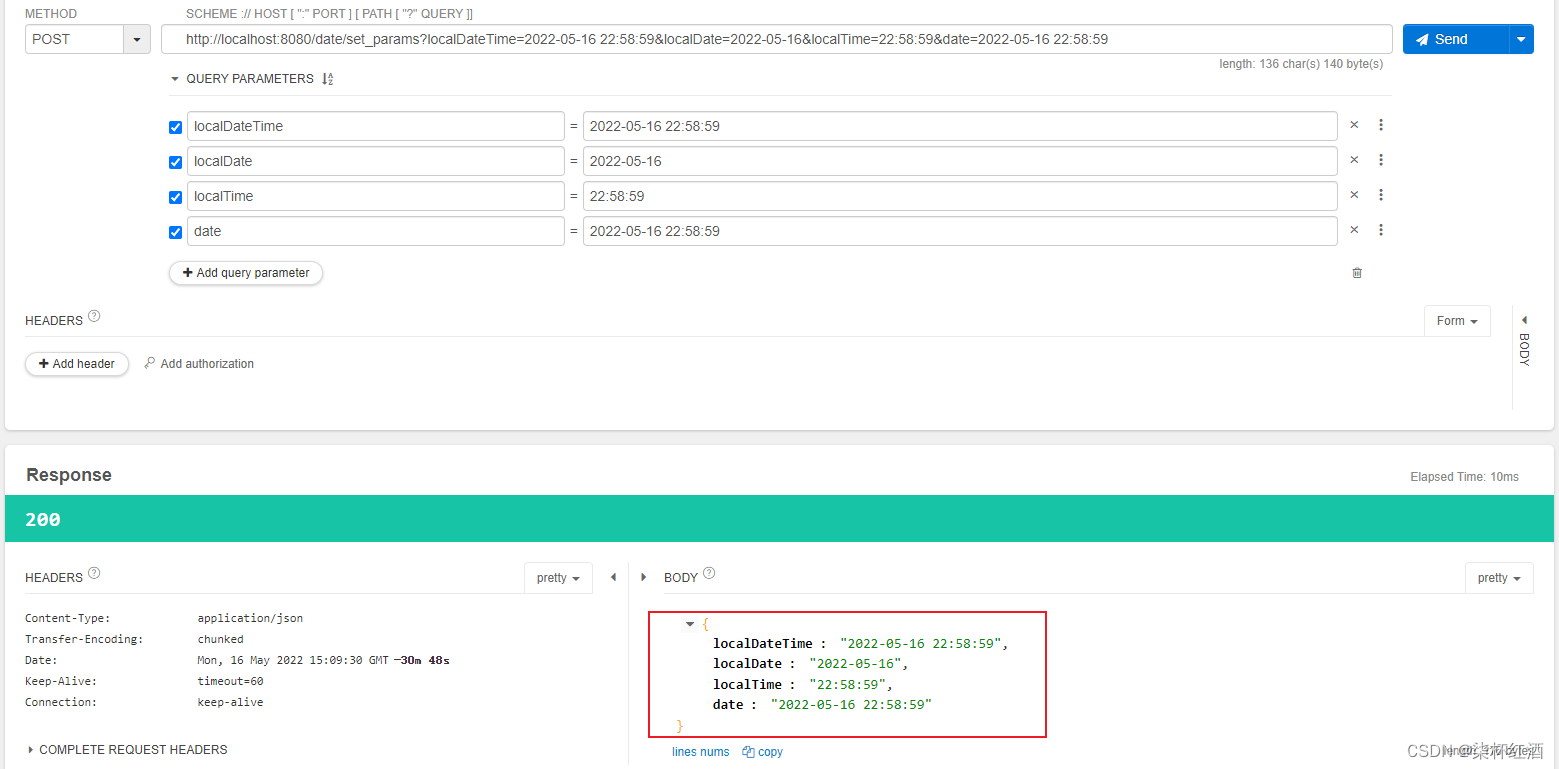Image resolution: width=1559 pixels, height=769 pixels.
Task: Click the Elapsed Time: 10ms text
Action: tap(1464, 477)
